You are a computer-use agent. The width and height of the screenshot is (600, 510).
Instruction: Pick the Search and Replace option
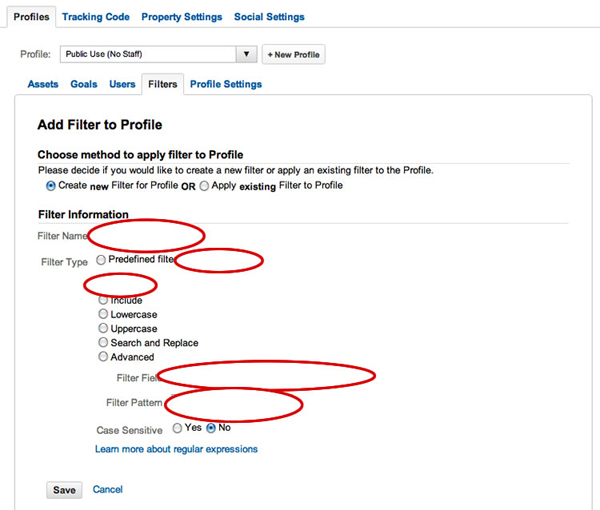click(103, 342)
